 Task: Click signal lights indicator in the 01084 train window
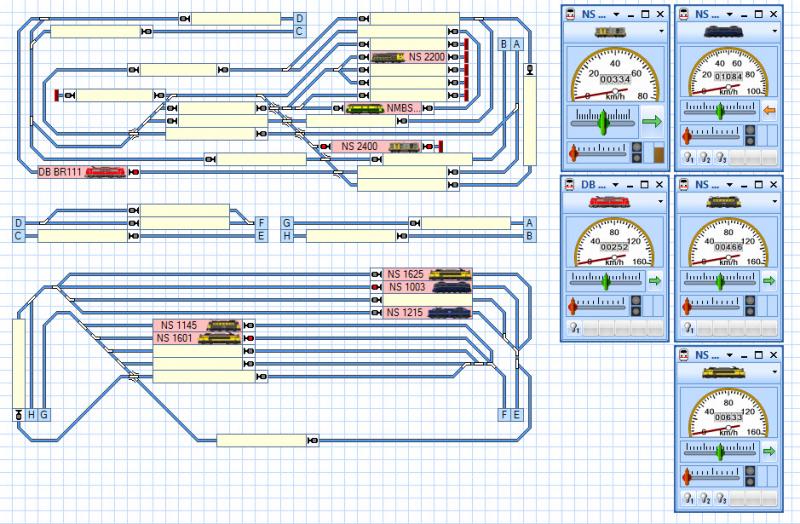[750, 135]
